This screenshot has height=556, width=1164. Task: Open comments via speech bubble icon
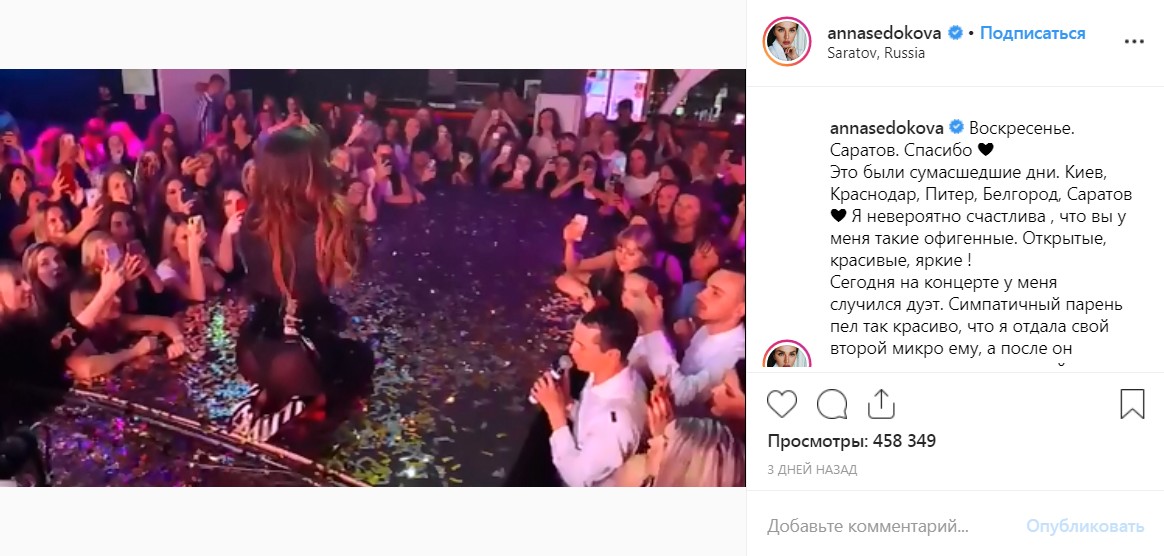point(832,405)
